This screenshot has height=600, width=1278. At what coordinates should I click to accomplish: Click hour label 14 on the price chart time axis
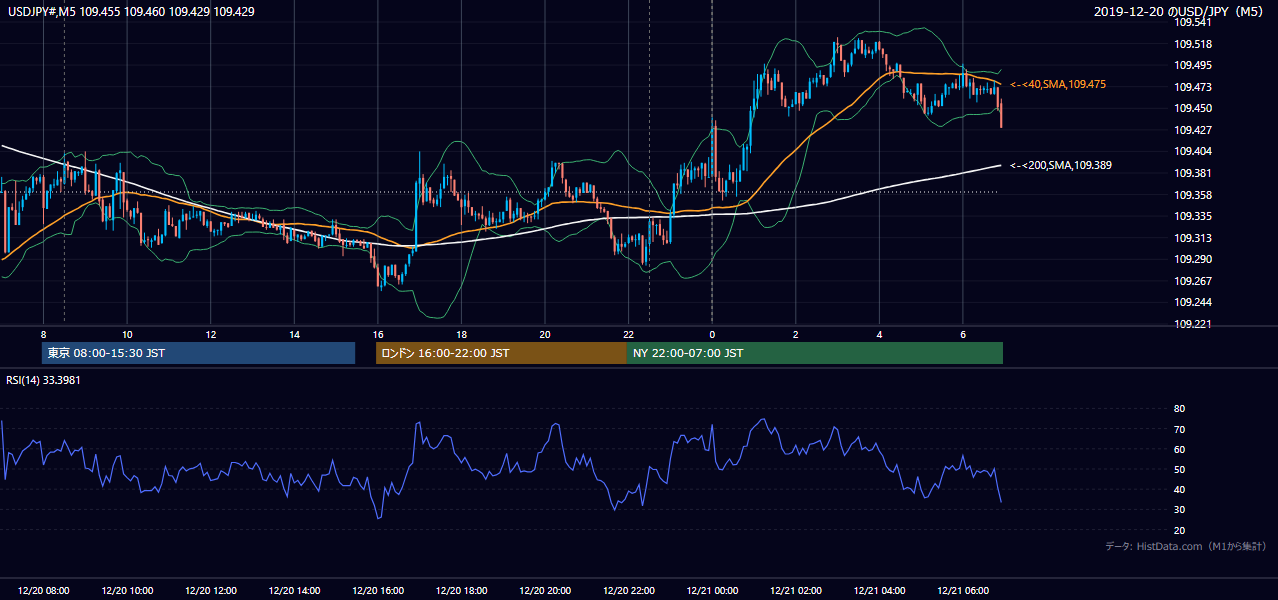294,334
